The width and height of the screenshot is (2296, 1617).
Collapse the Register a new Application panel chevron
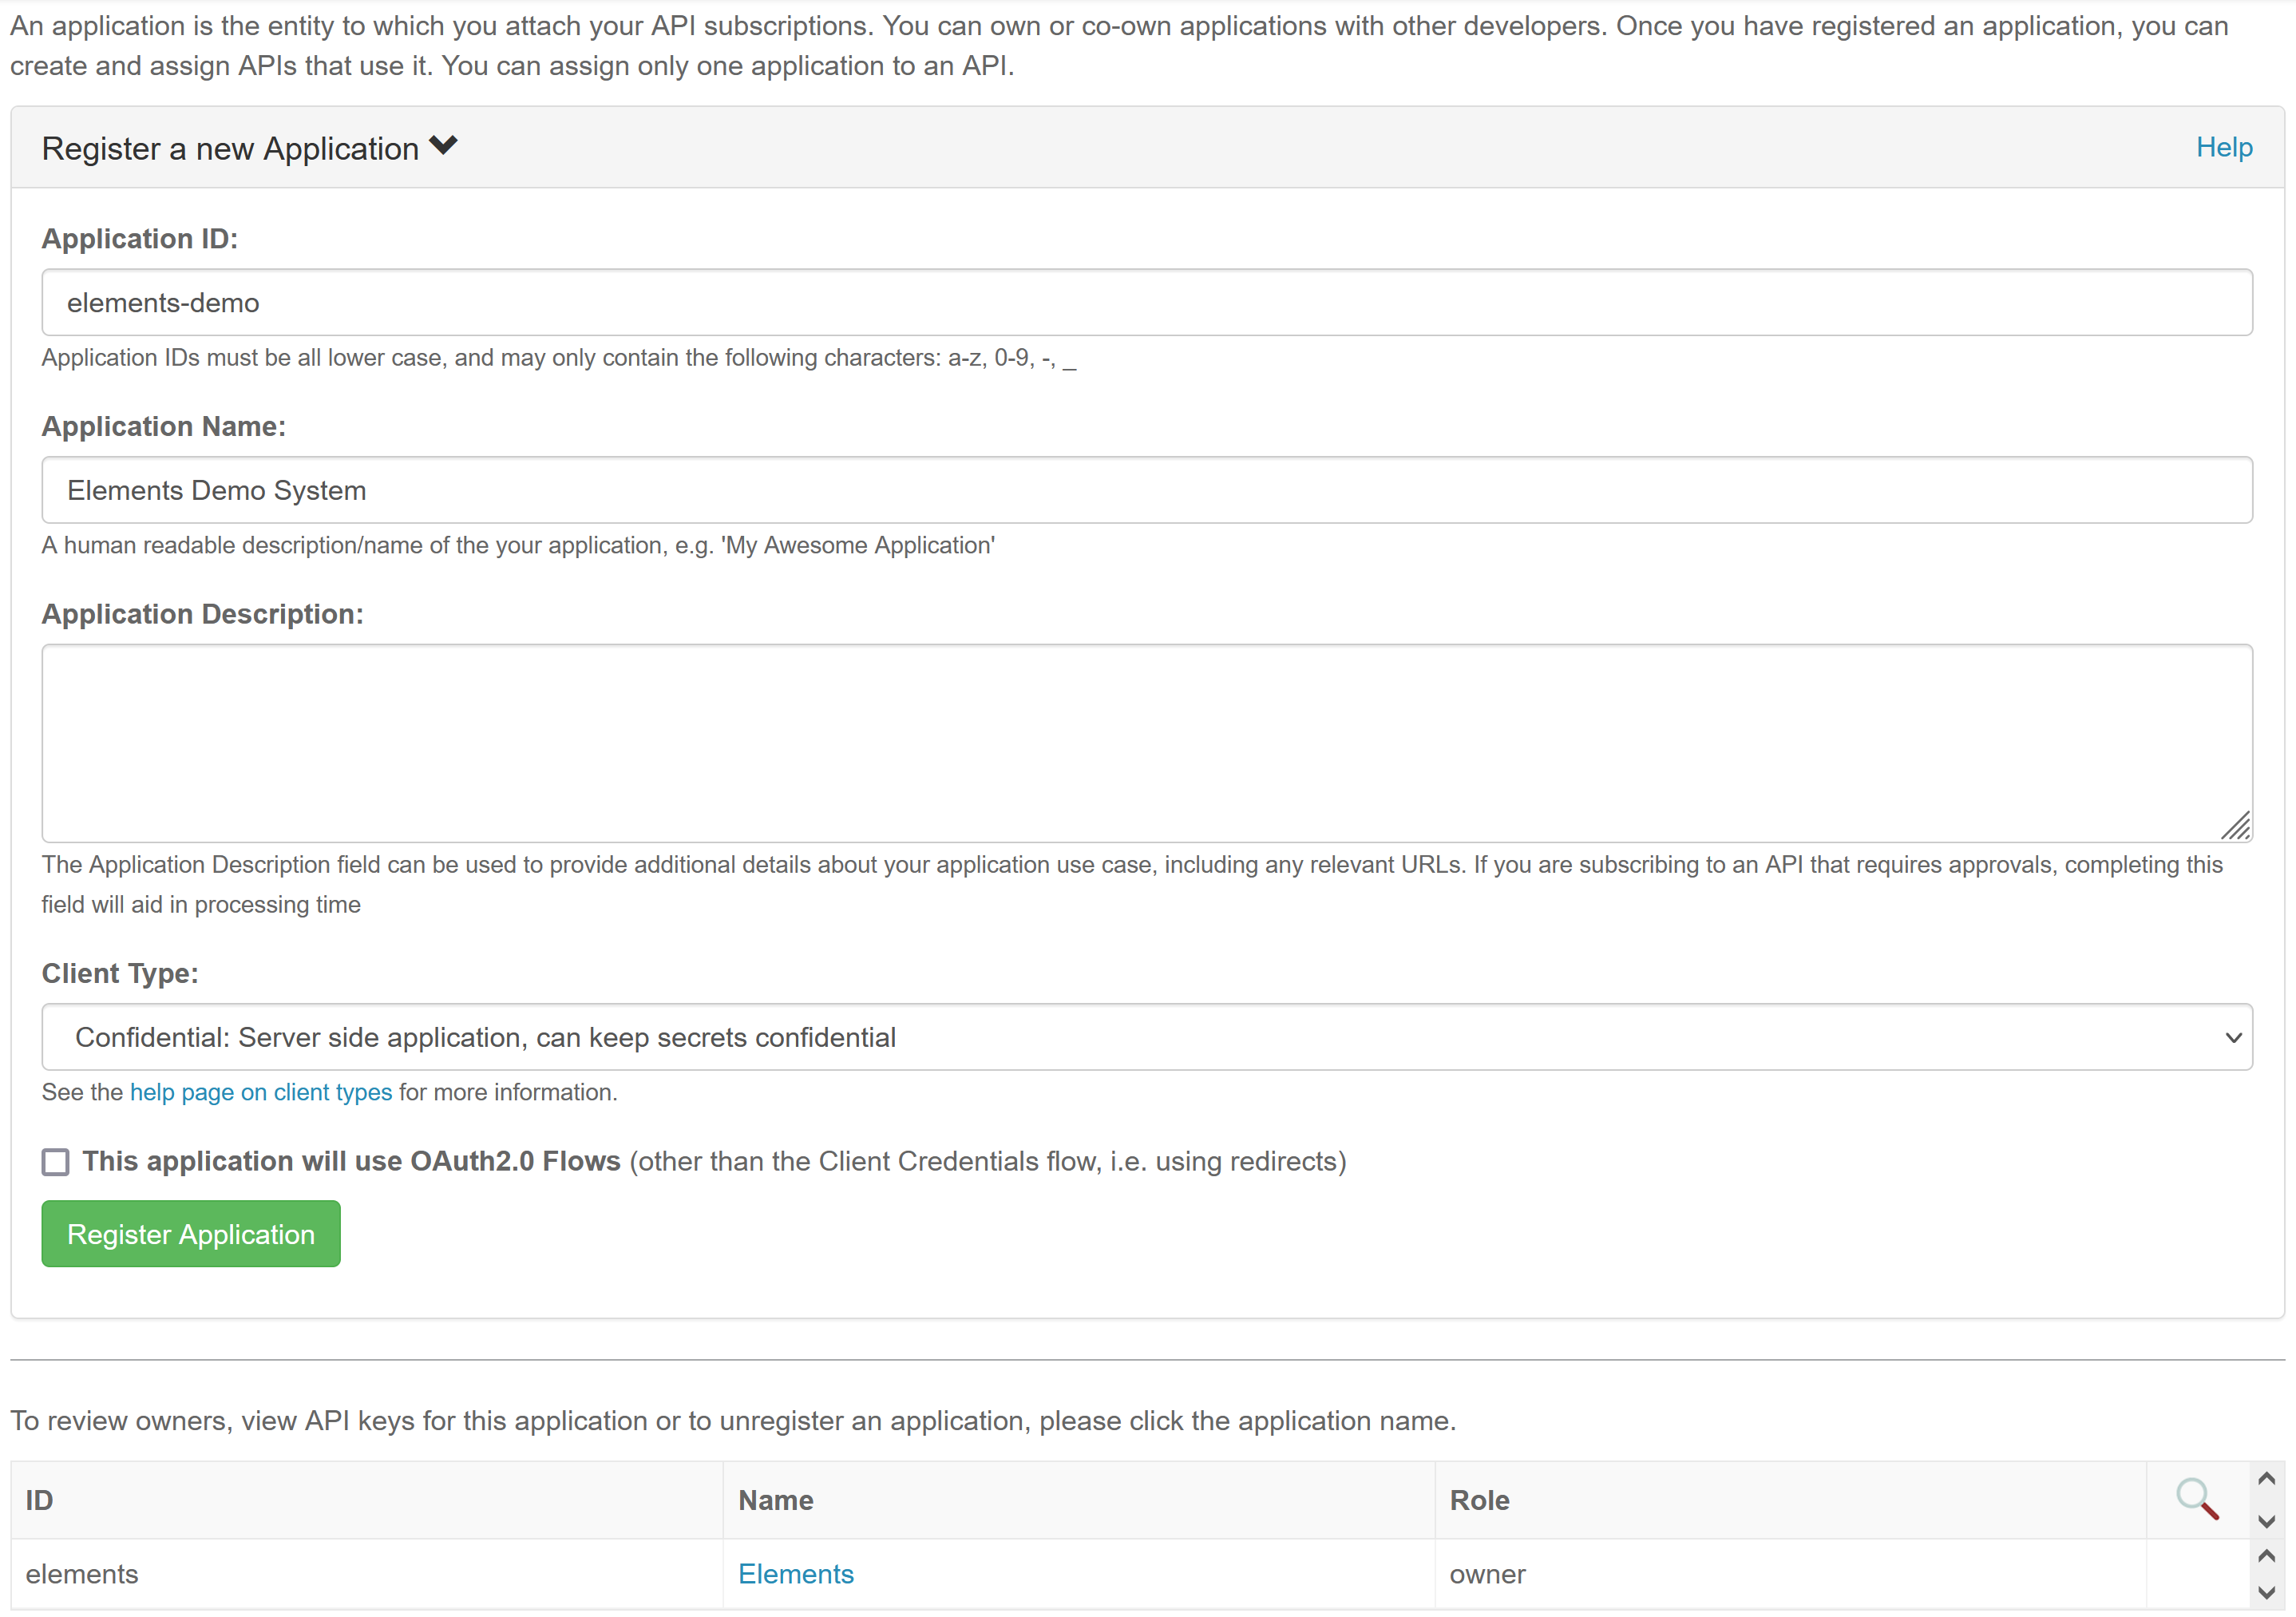click(443, 146)
